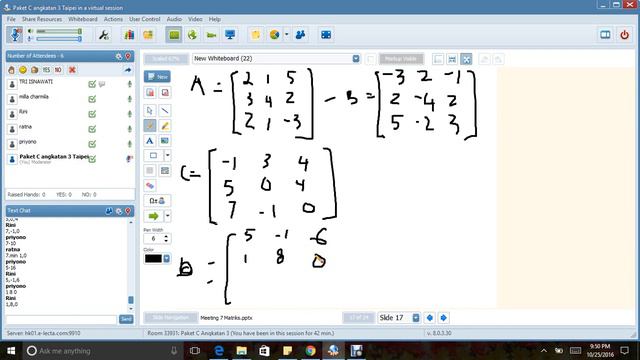640x360 pixels.
Task: Click the raise hand icon
Action: 11,70
